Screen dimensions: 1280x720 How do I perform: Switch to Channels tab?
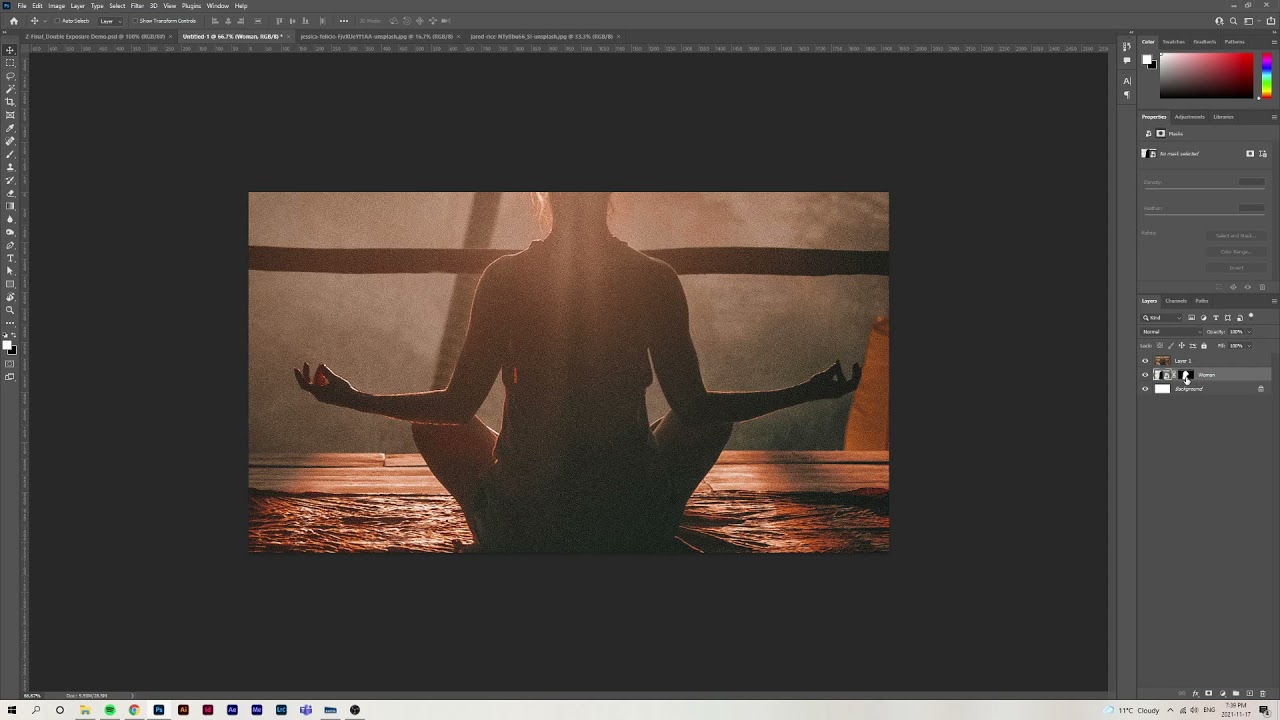[x=1176, y=301]
